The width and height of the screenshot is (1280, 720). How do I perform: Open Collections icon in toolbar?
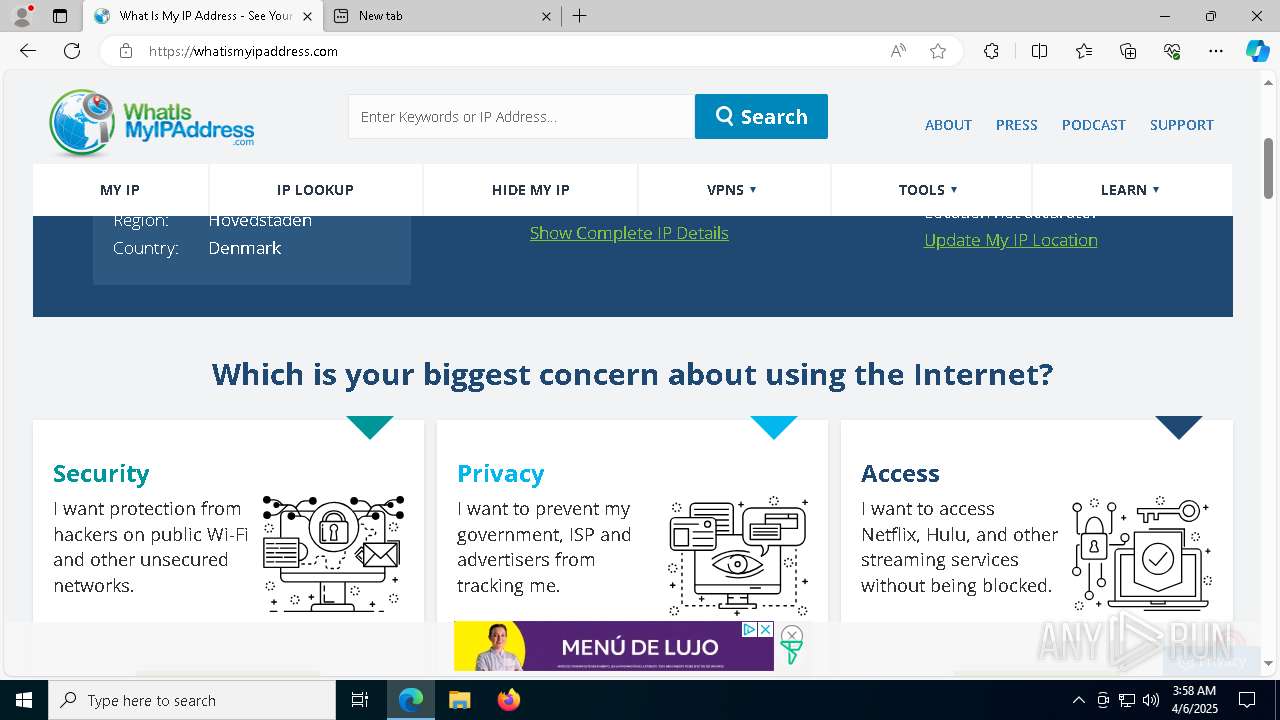click(x=1128, y=51)
